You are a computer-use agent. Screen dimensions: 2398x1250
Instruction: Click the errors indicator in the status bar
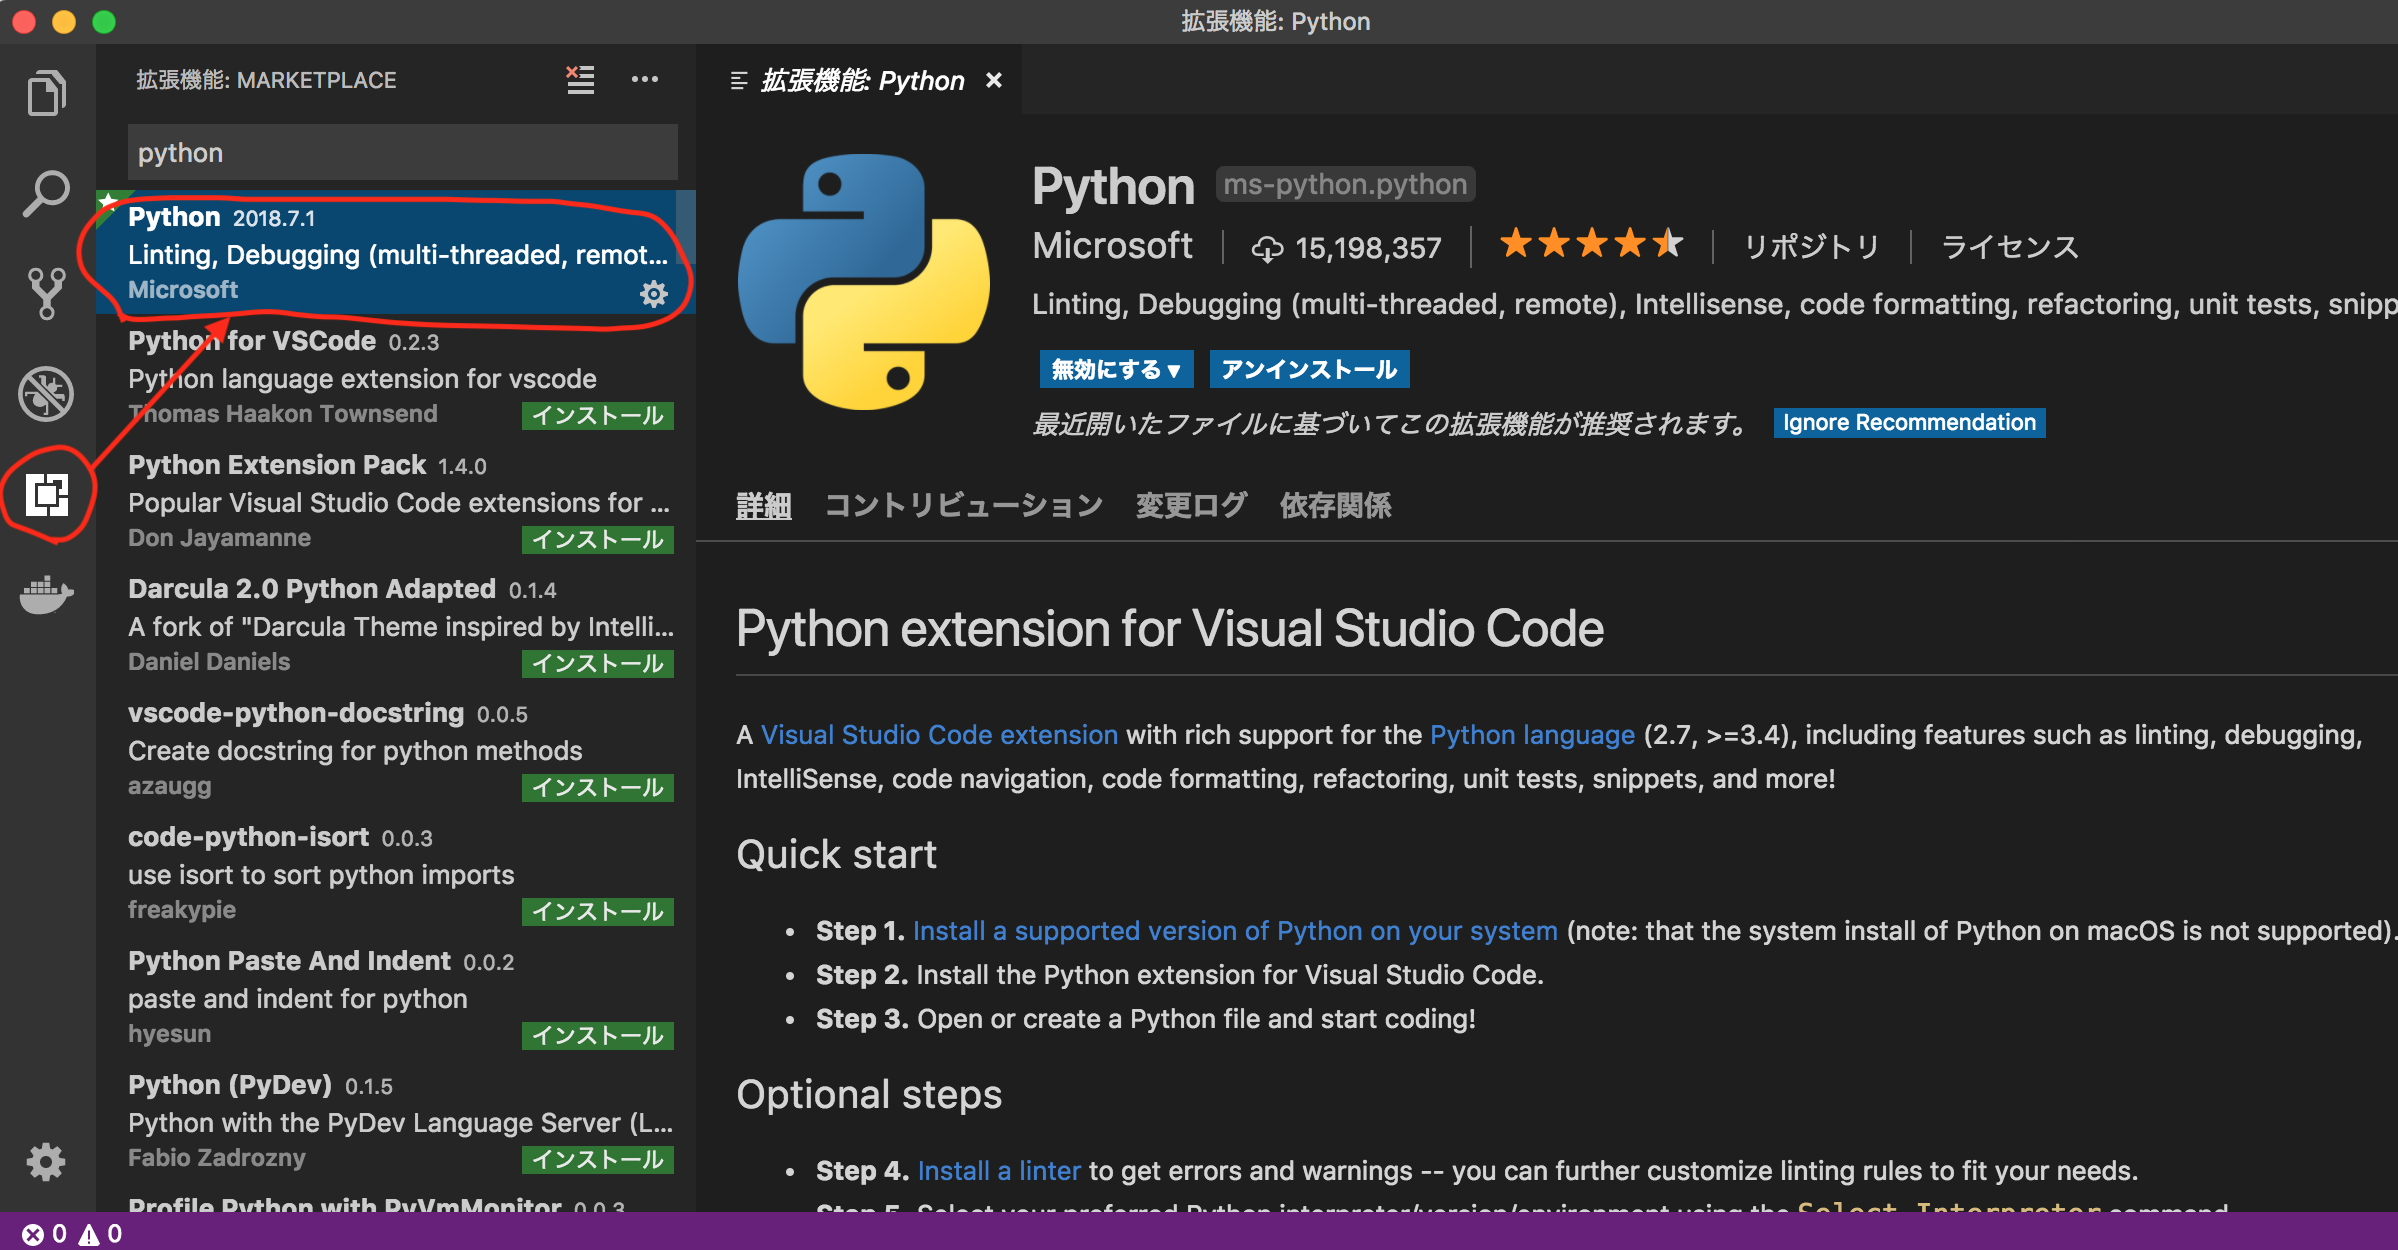[x=45, y=1234]
